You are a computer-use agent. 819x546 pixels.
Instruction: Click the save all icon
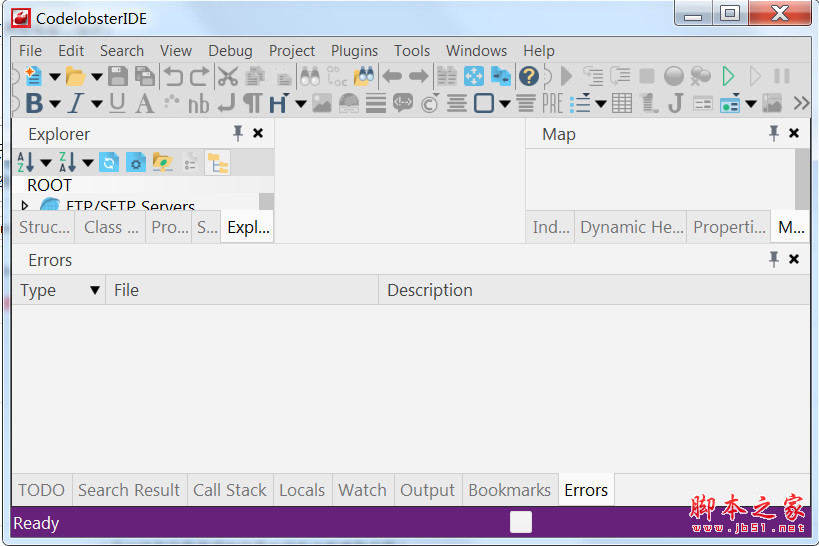[145, 76]
